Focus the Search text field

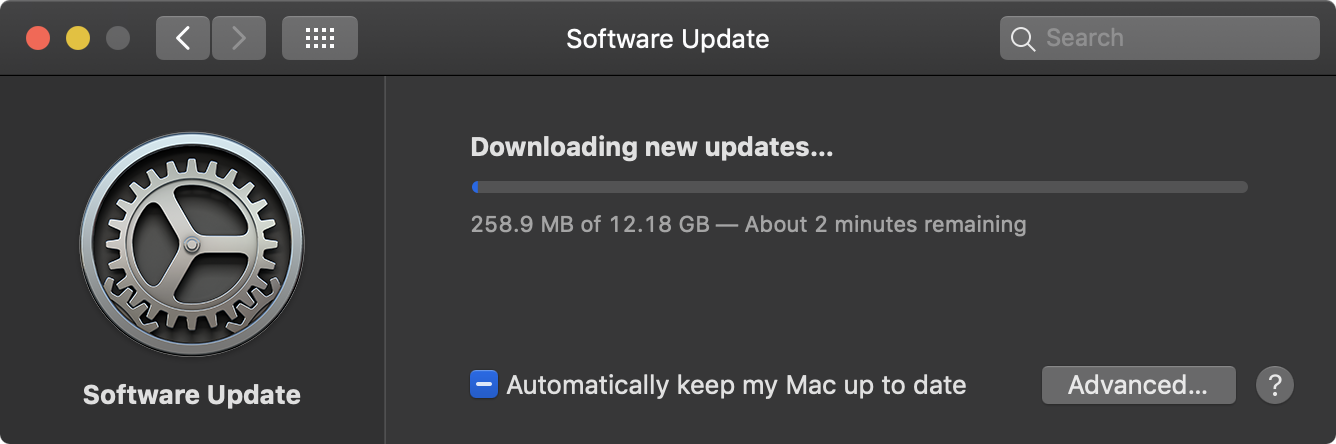click(x=1160, y=39)
